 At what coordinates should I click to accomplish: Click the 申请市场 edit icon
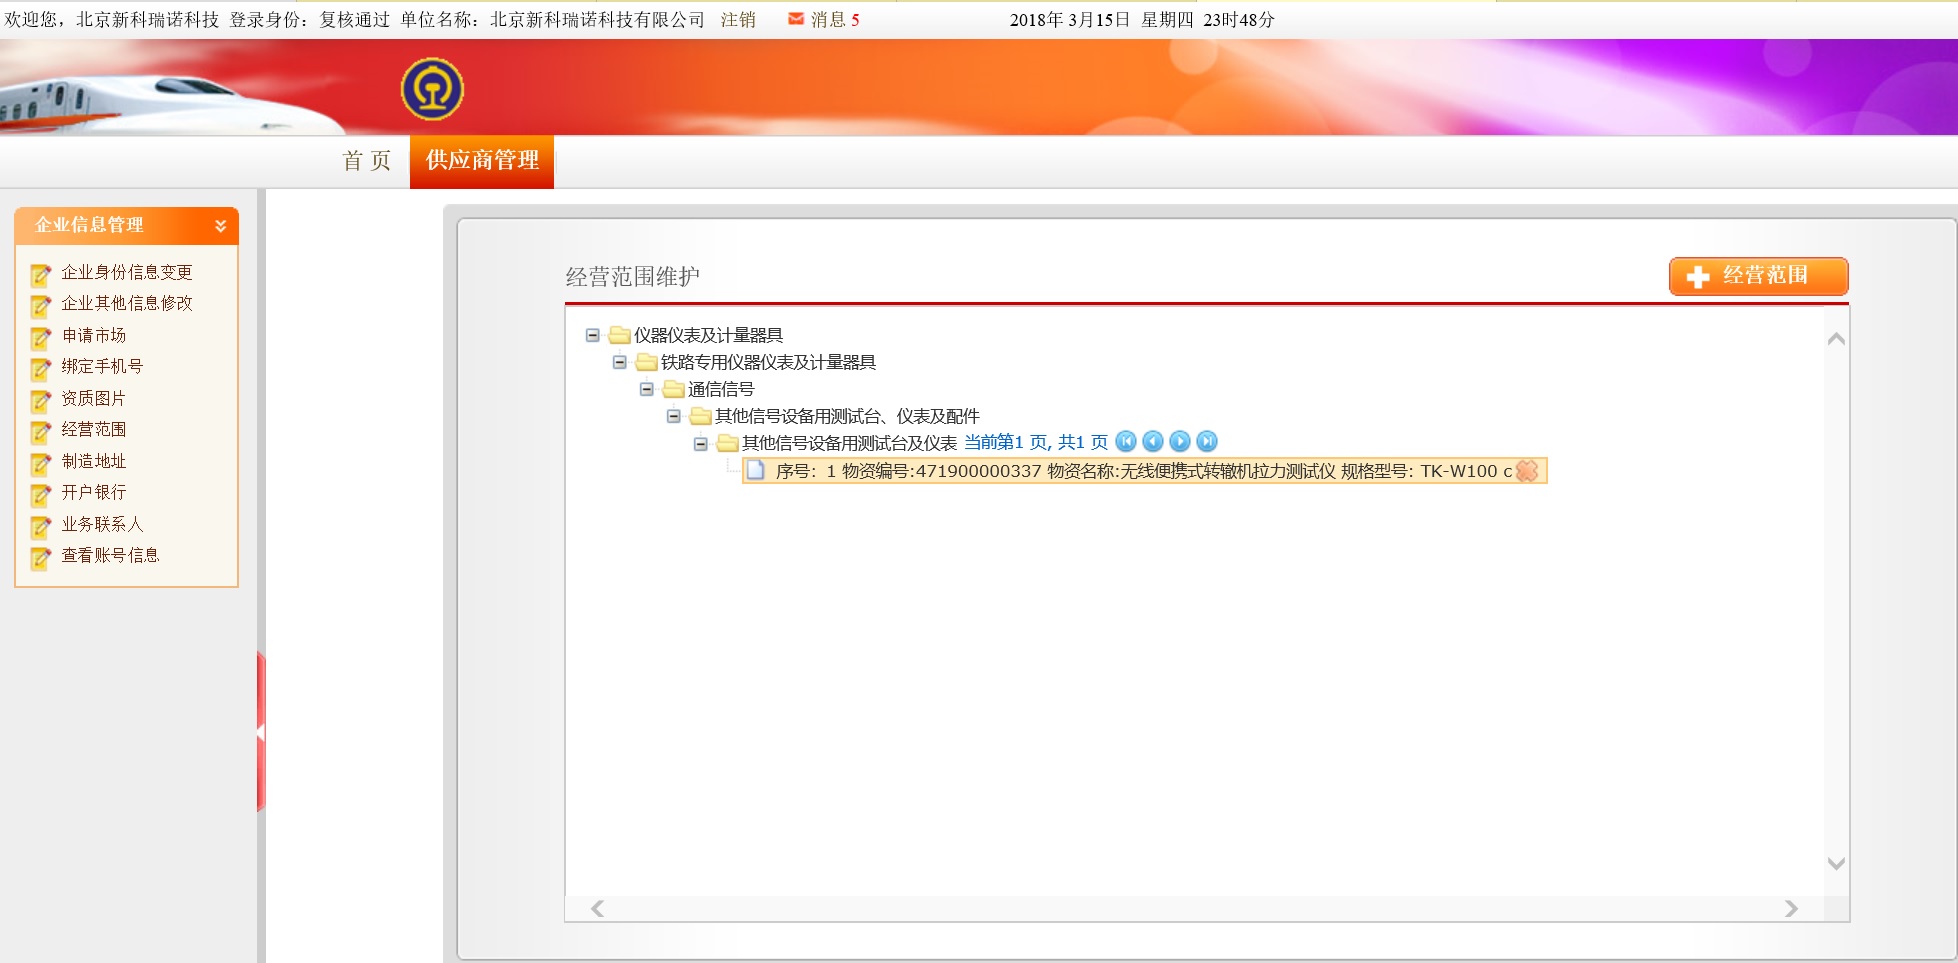(x=40, y=337)
